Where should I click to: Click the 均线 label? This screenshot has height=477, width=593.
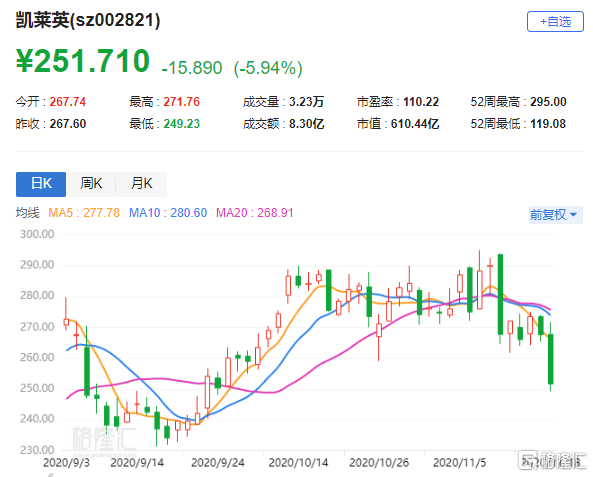[27, 213]
